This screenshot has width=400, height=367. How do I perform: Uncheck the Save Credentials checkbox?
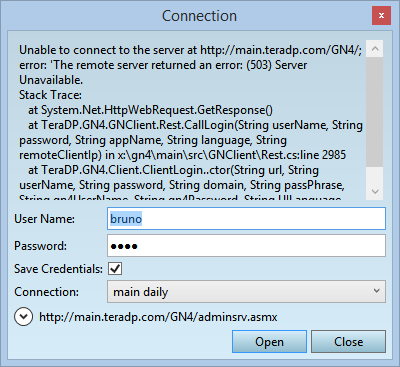[x=115, y=268]
